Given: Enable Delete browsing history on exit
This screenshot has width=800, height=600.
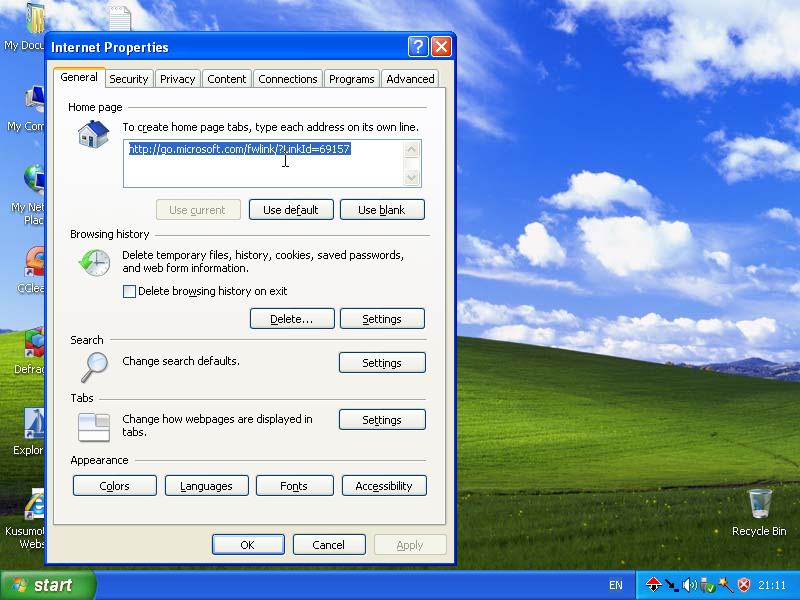Looking at the screenshot, I should pos(129,291).
